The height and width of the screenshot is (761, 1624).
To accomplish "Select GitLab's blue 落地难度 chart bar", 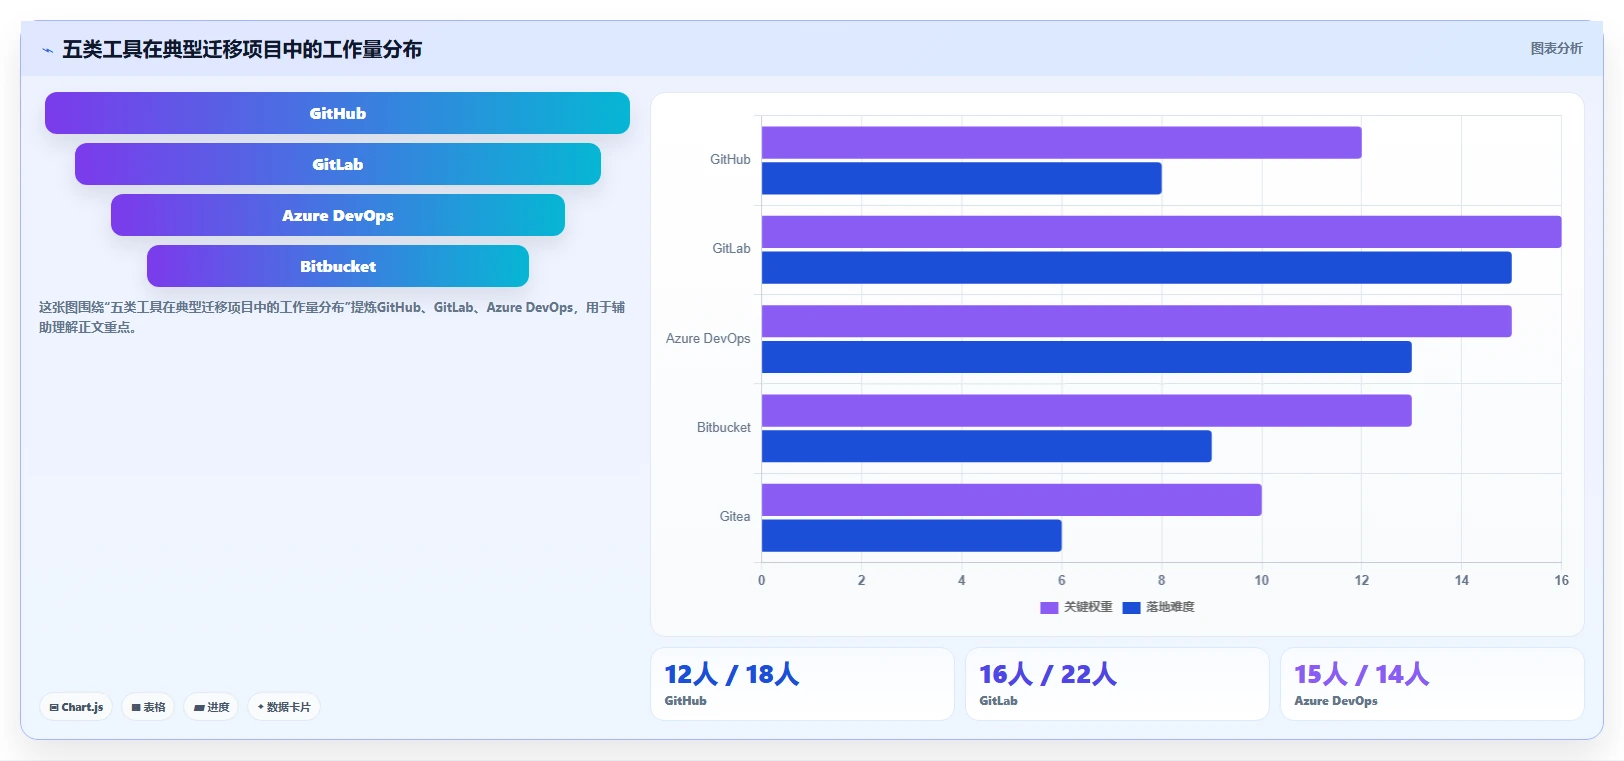I will point(1136,268).
